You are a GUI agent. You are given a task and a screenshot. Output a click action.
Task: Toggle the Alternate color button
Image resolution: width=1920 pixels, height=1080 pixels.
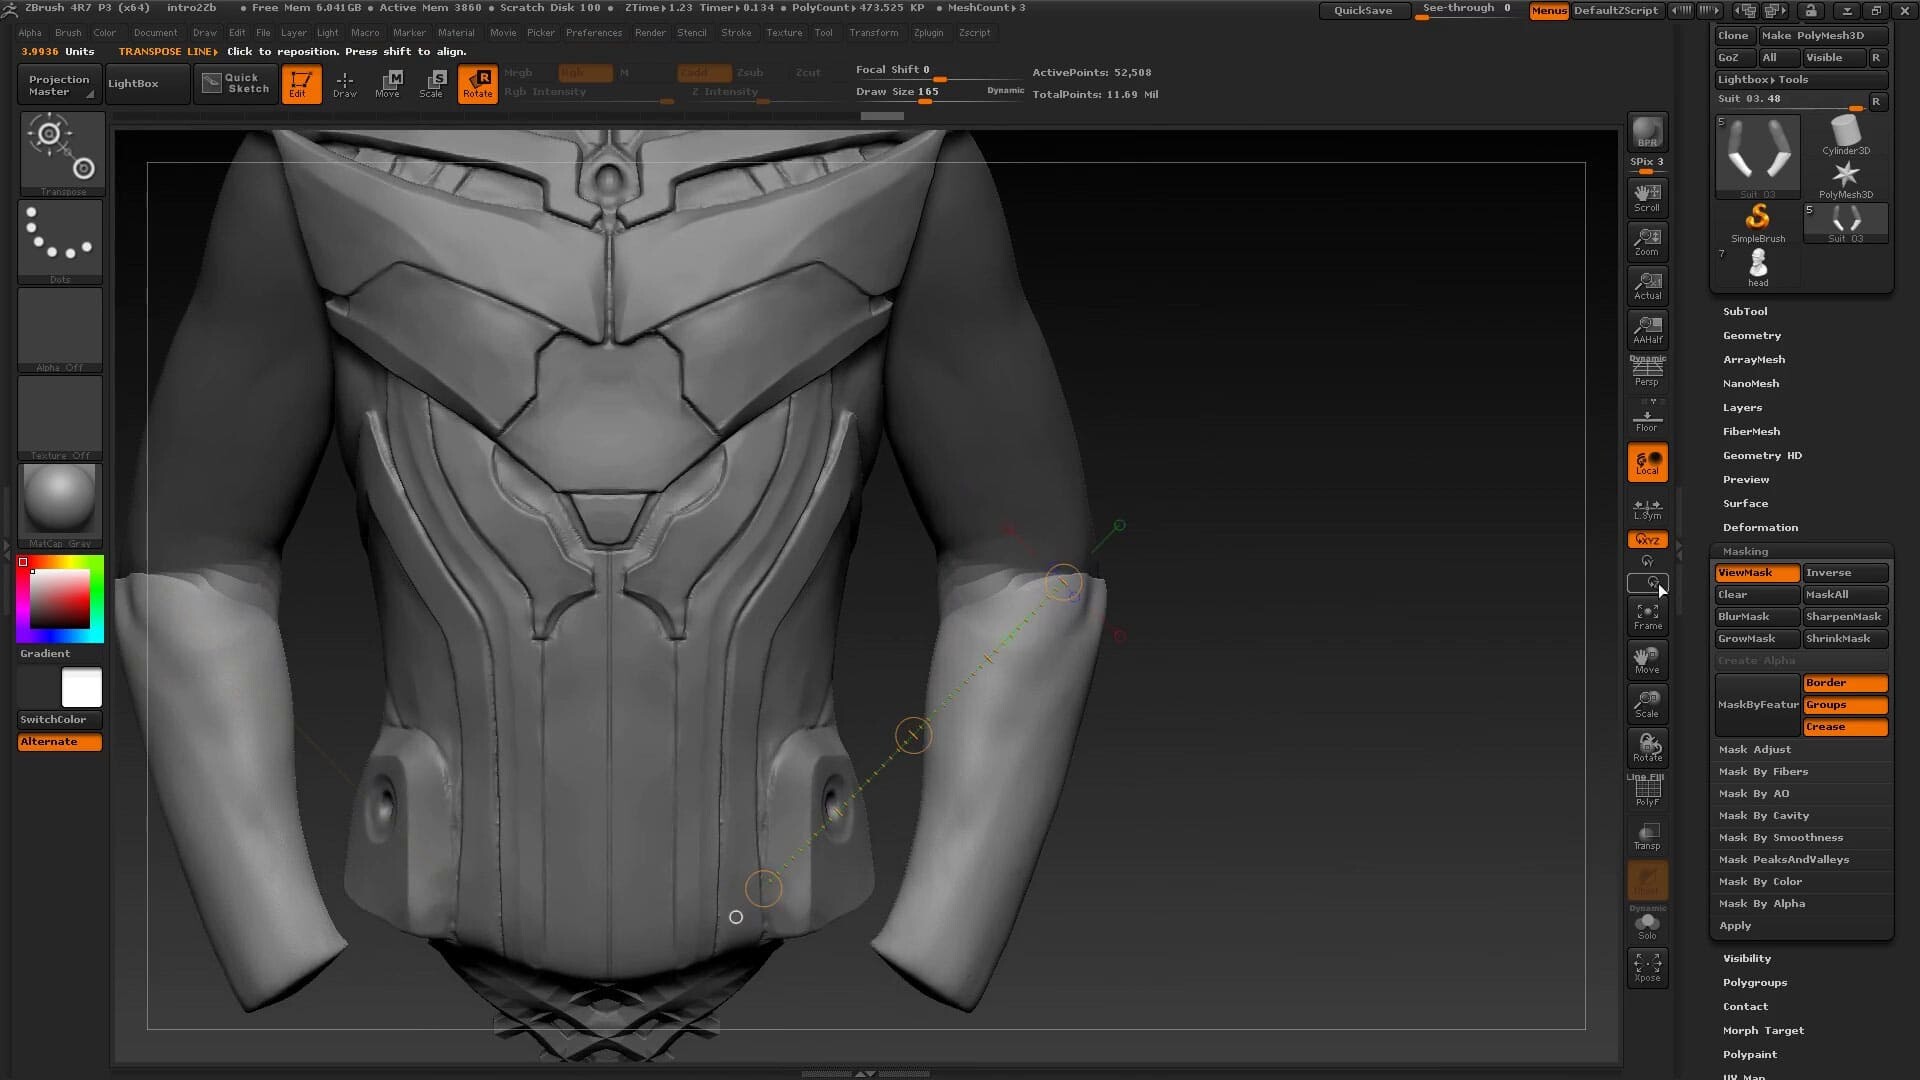(60, 742)
